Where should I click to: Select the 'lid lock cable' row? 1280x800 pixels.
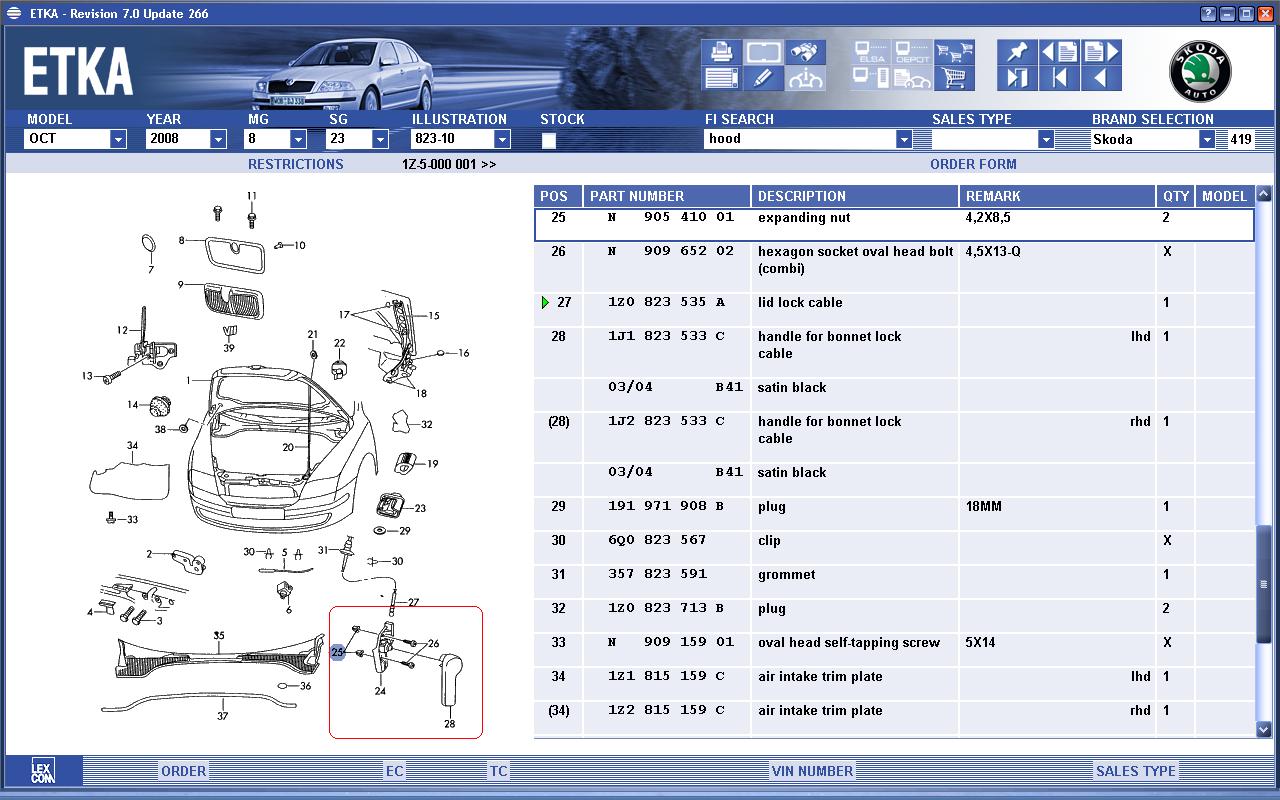(894, 310)
